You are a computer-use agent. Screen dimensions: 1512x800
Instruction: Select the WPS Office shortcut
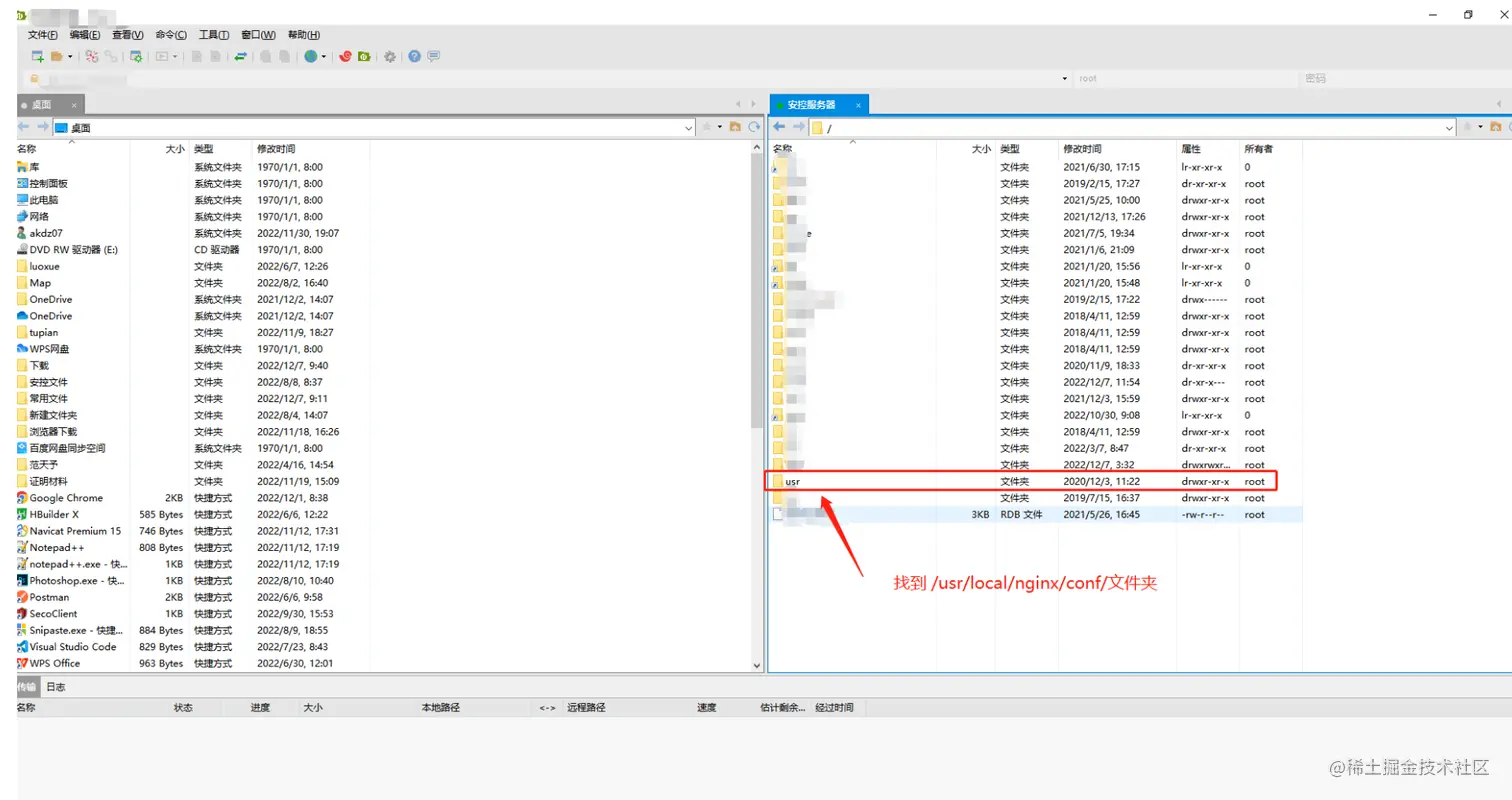[x=54, y=663]
